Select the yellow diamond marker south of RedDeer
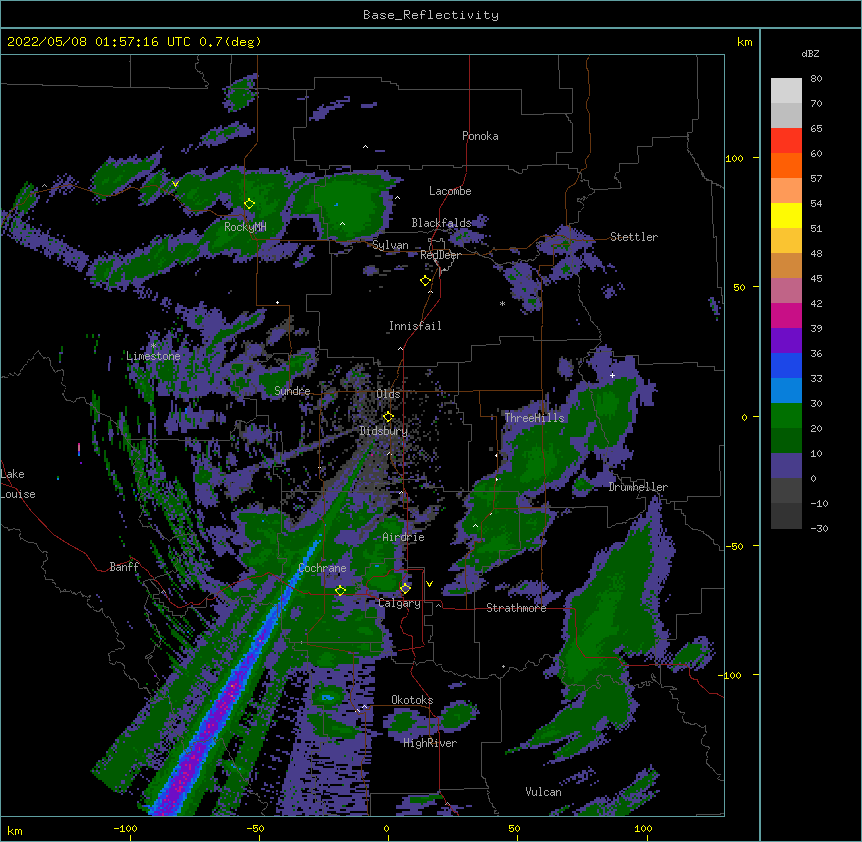 pos(425,281)
